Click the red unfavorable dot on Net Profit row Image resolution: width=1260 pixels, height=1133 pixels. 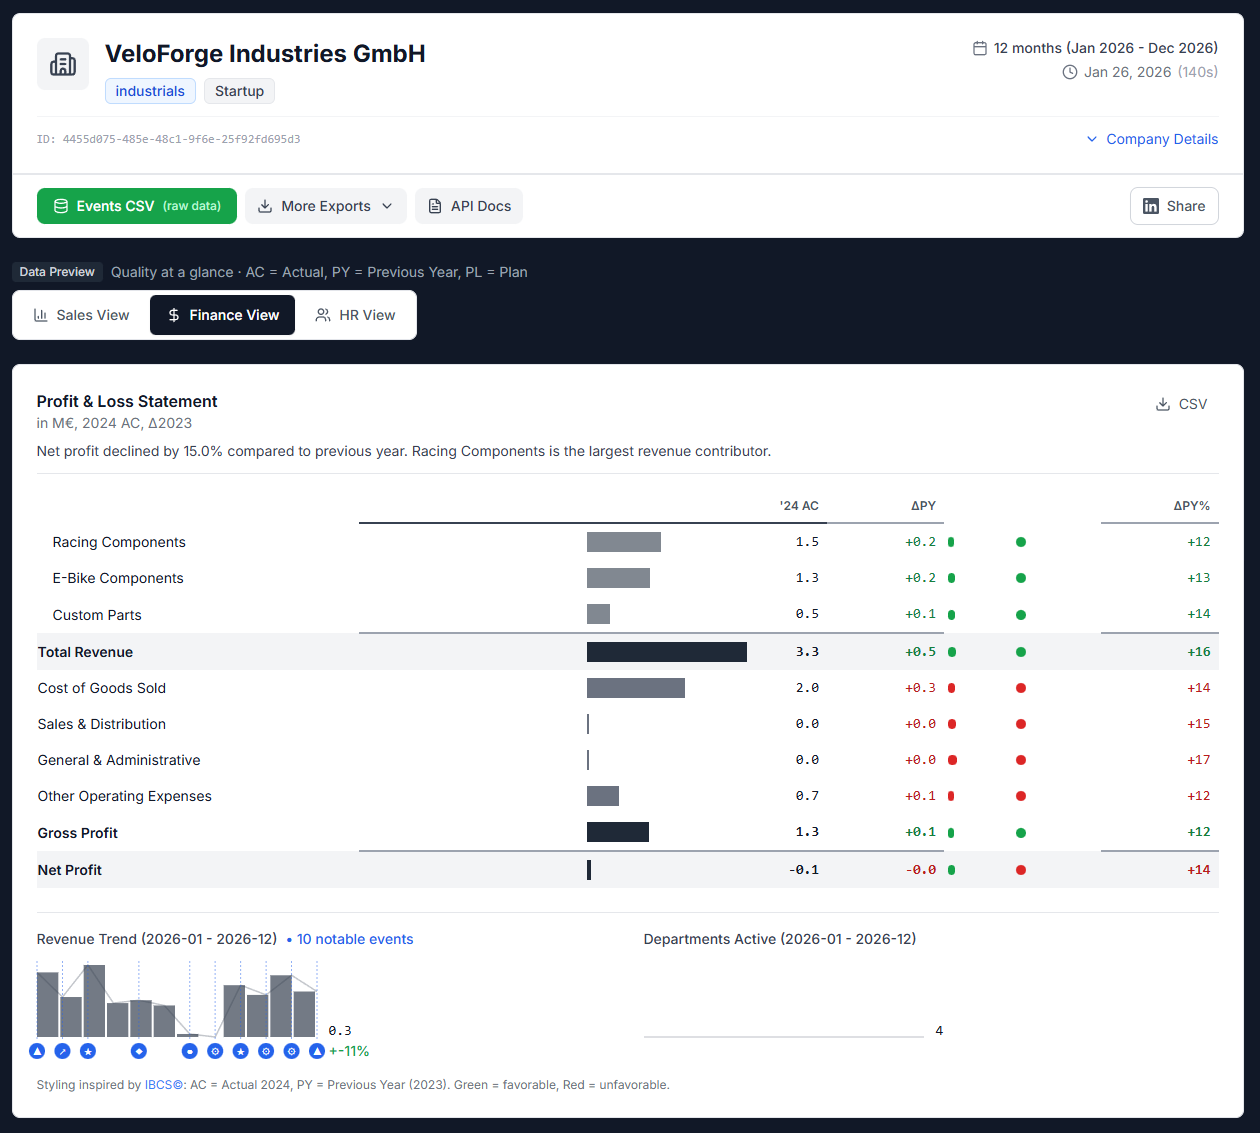1020,869
